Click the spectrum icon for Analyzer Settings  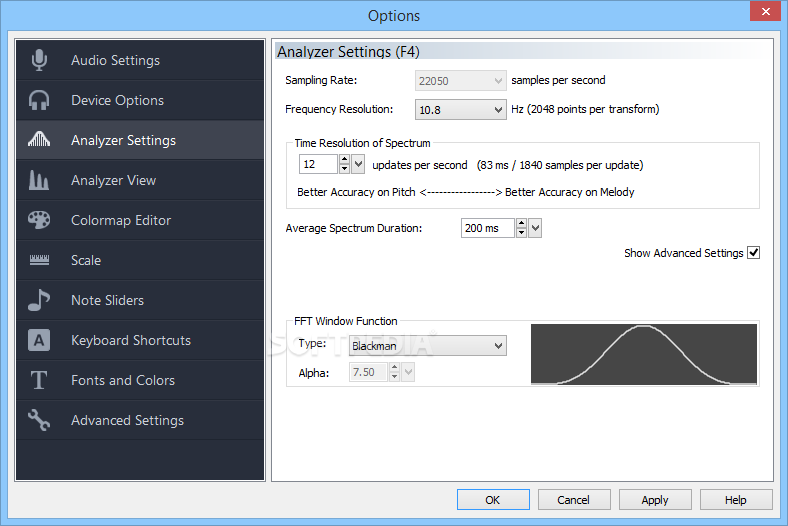(39, 139)
